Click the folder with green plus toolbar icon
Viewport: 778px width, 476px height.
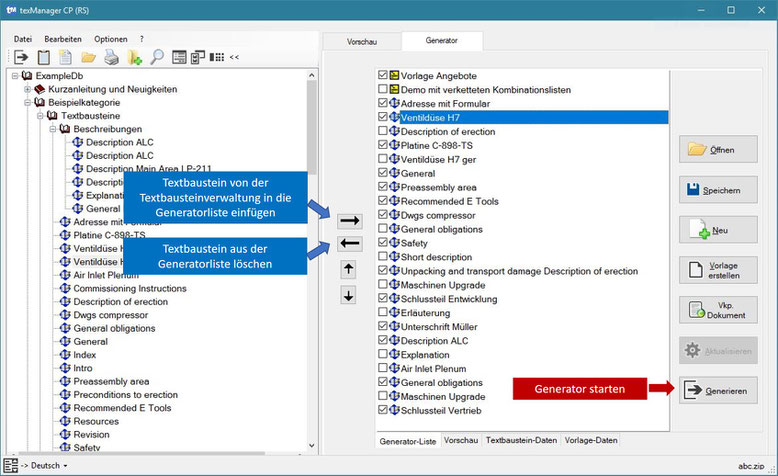click(x=134, y=58)
